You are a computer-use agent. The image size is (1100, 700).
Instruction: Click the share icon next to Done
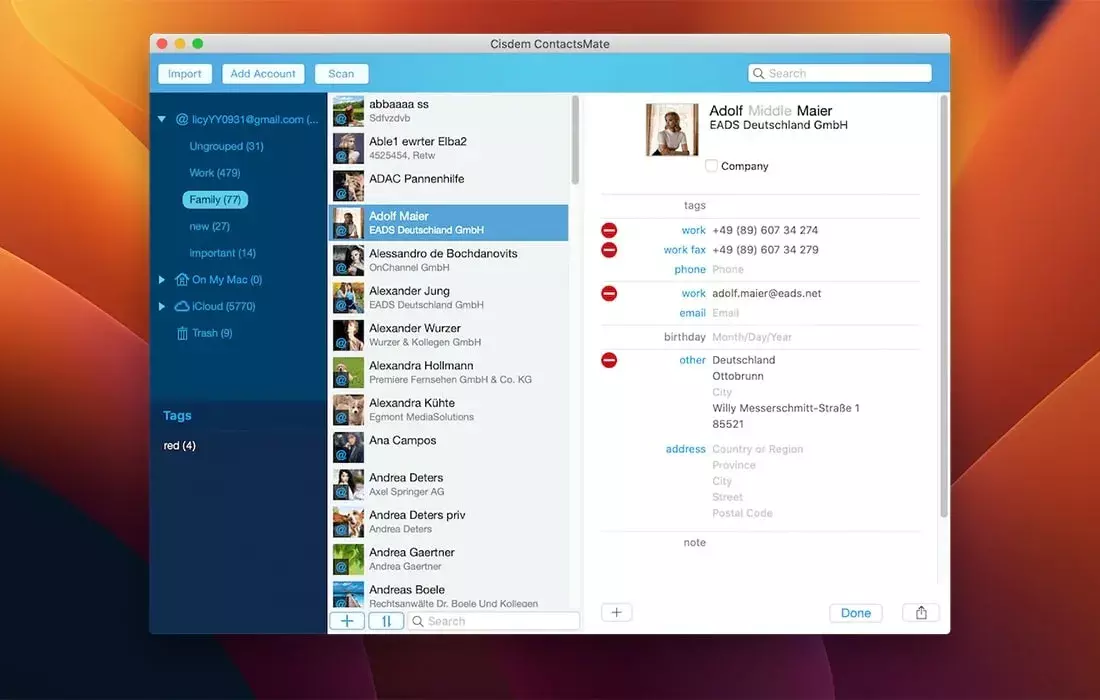click(x=920, y=613)
